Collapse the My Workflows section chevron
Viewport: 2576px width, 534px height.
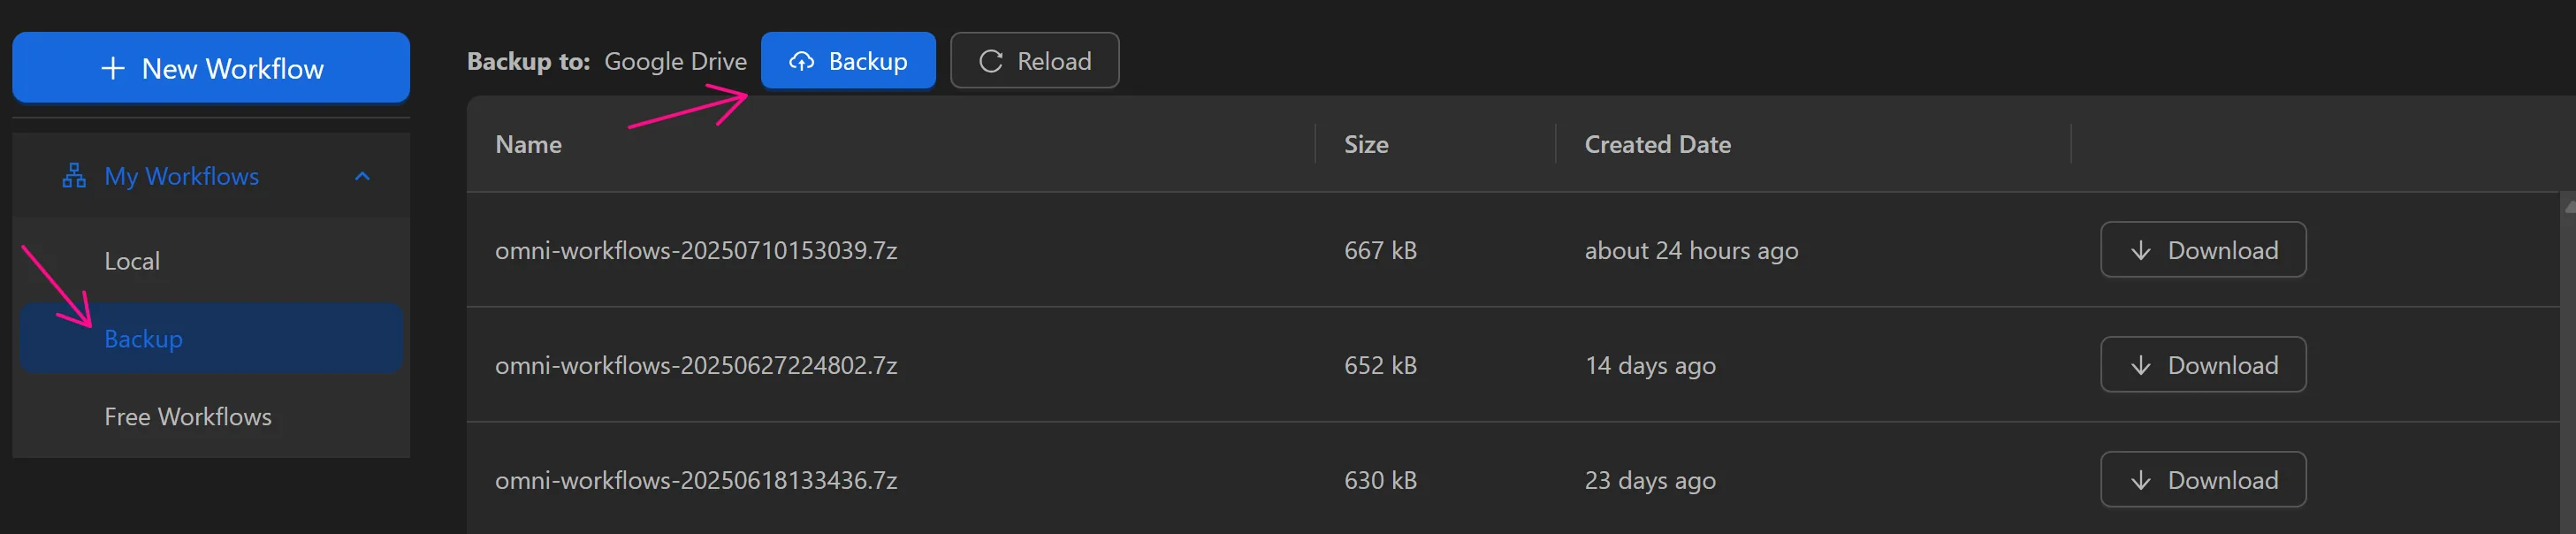pos(362,176)
